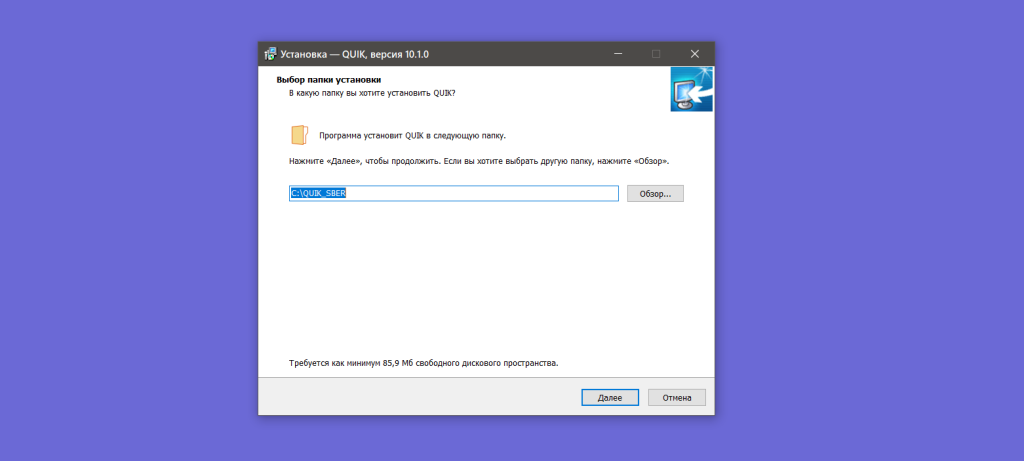This screenshot has height=461, width=1024.
Task: Focus the C:\QUIK_SBER install path field
Action: tap(453, 193)
